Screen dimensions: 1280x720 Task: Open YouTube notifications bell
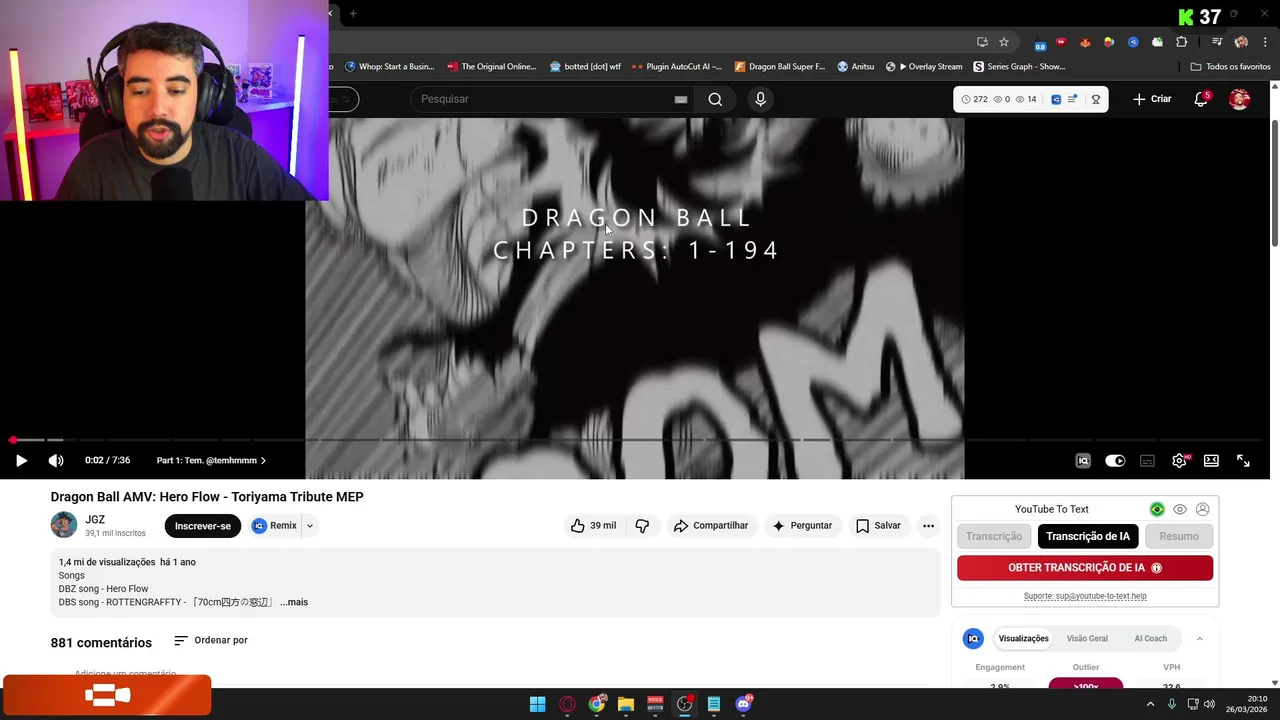coord(1201,99)
